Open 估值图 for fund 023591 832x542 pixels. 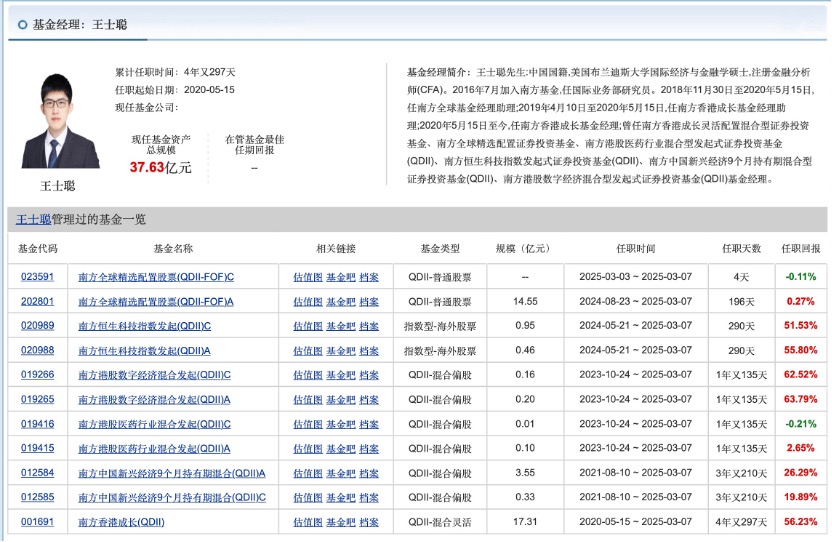(x=308, y=277)
